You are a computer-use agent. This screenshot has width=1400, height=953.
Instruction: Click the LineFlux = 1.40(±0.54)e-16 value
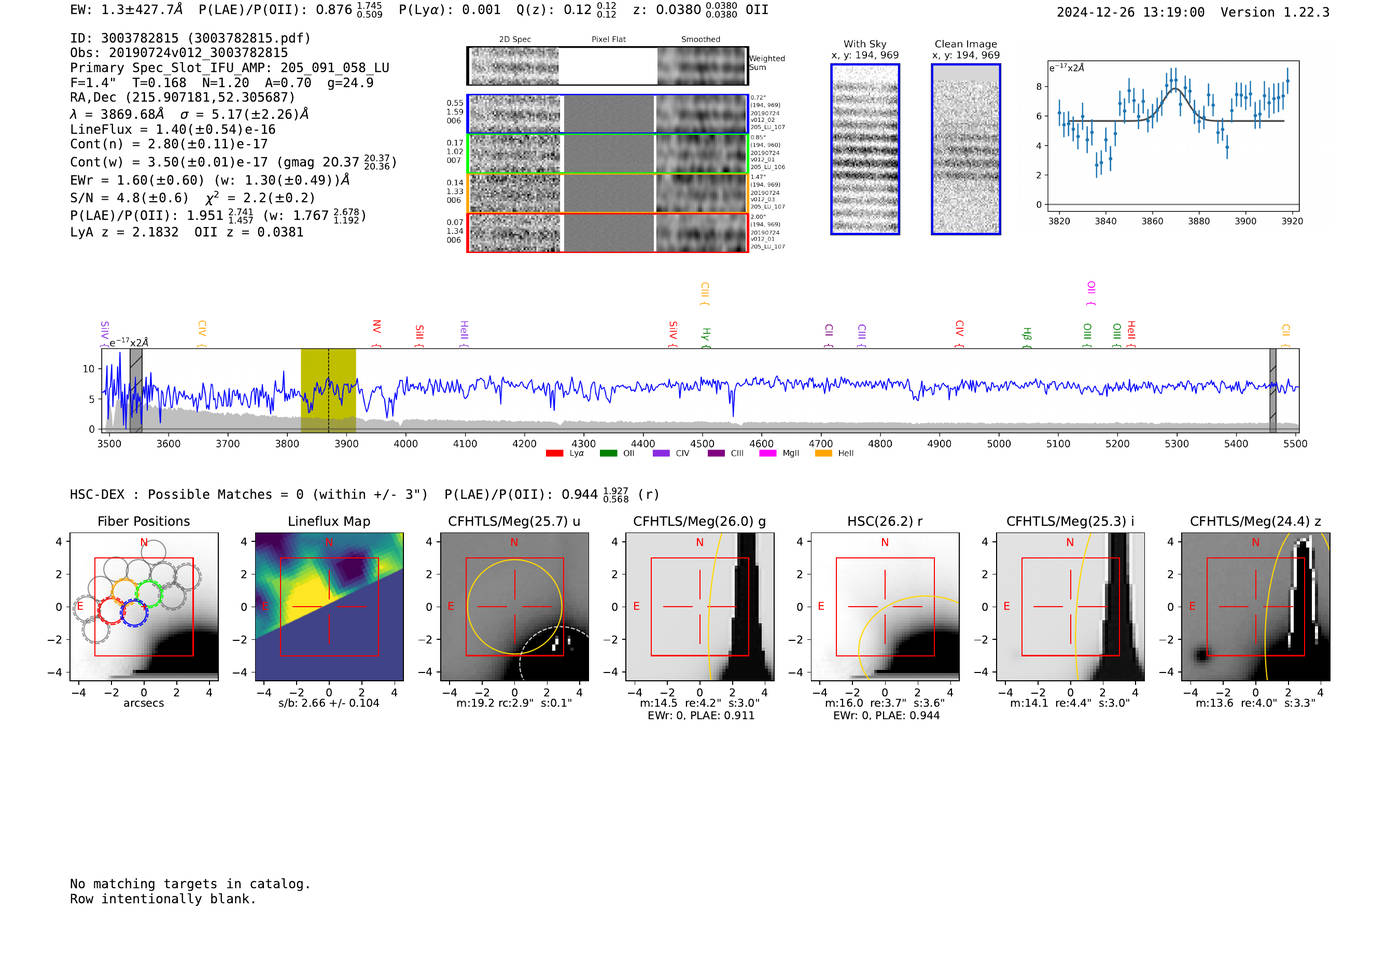[173, 129]
